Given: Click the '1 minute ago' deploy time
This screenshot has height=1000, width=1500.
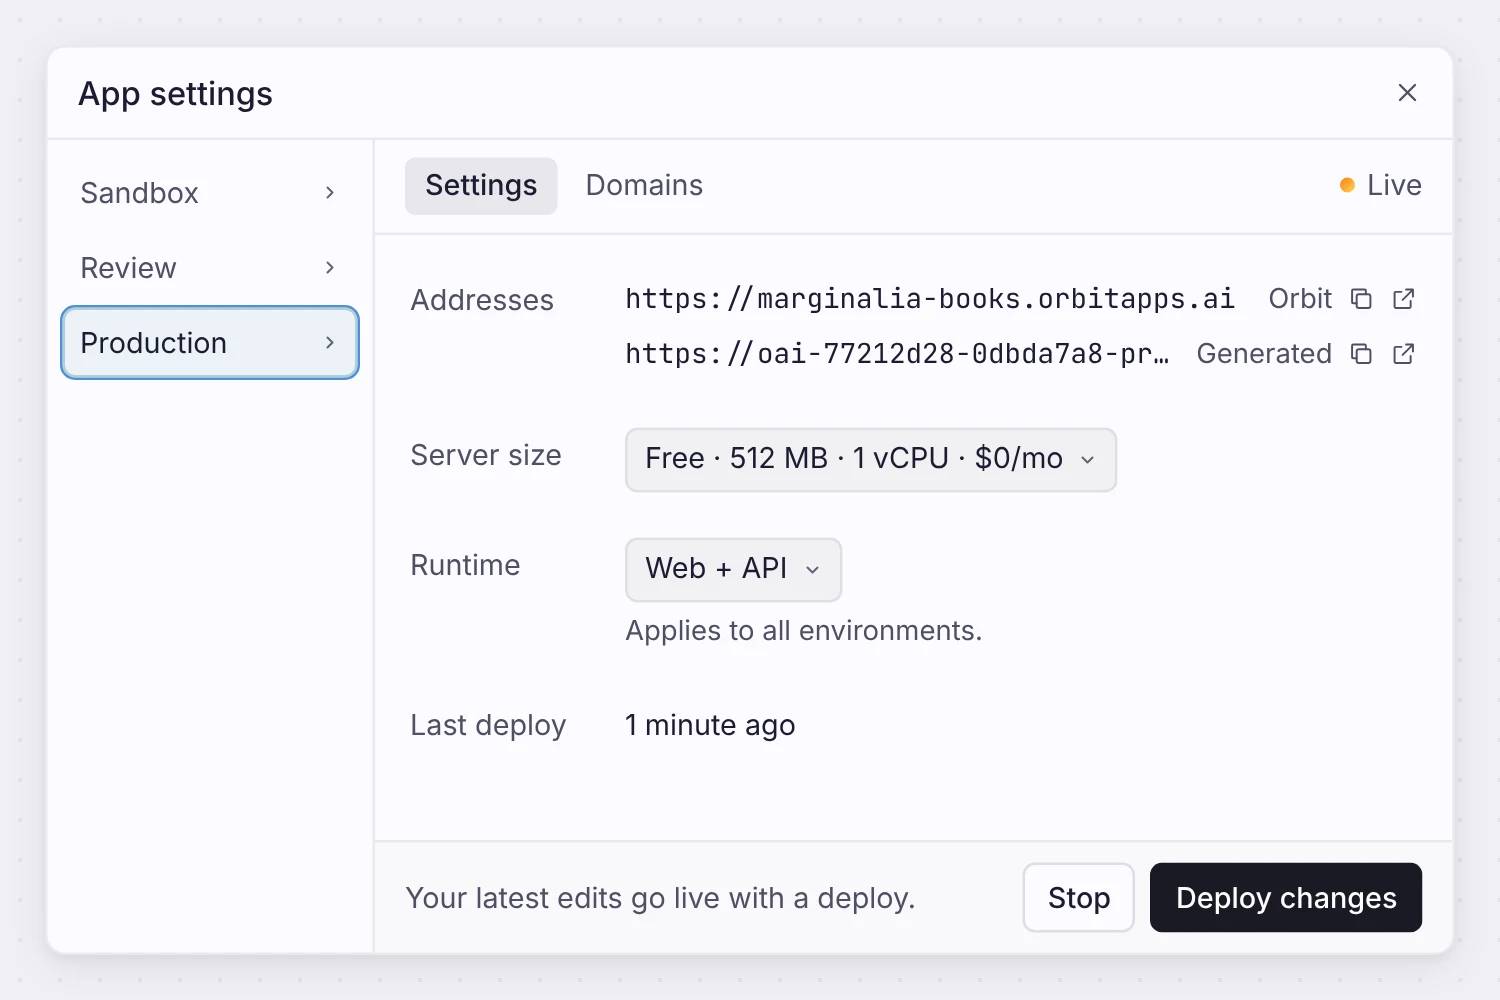Looking at the screenshot, I should point(710,725).
